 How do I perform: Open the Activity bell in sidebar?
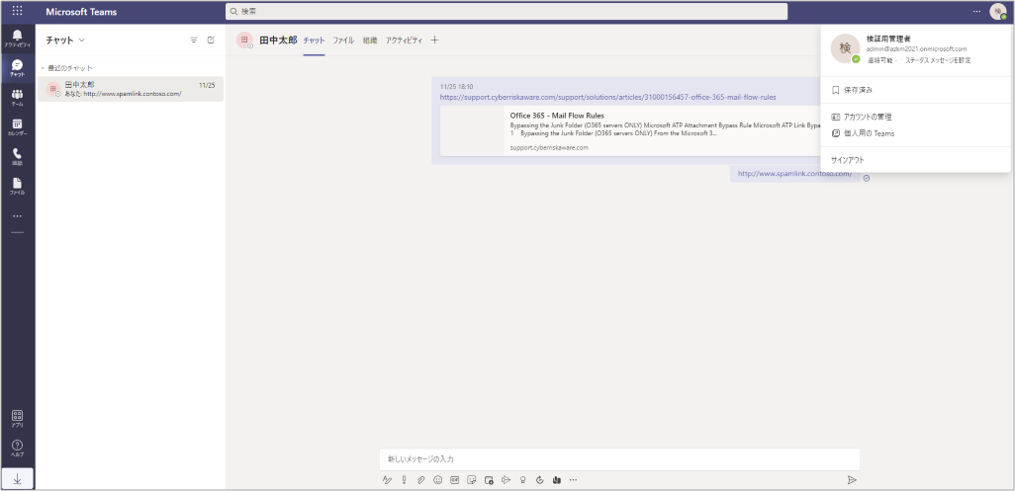[x=17, y=38]
